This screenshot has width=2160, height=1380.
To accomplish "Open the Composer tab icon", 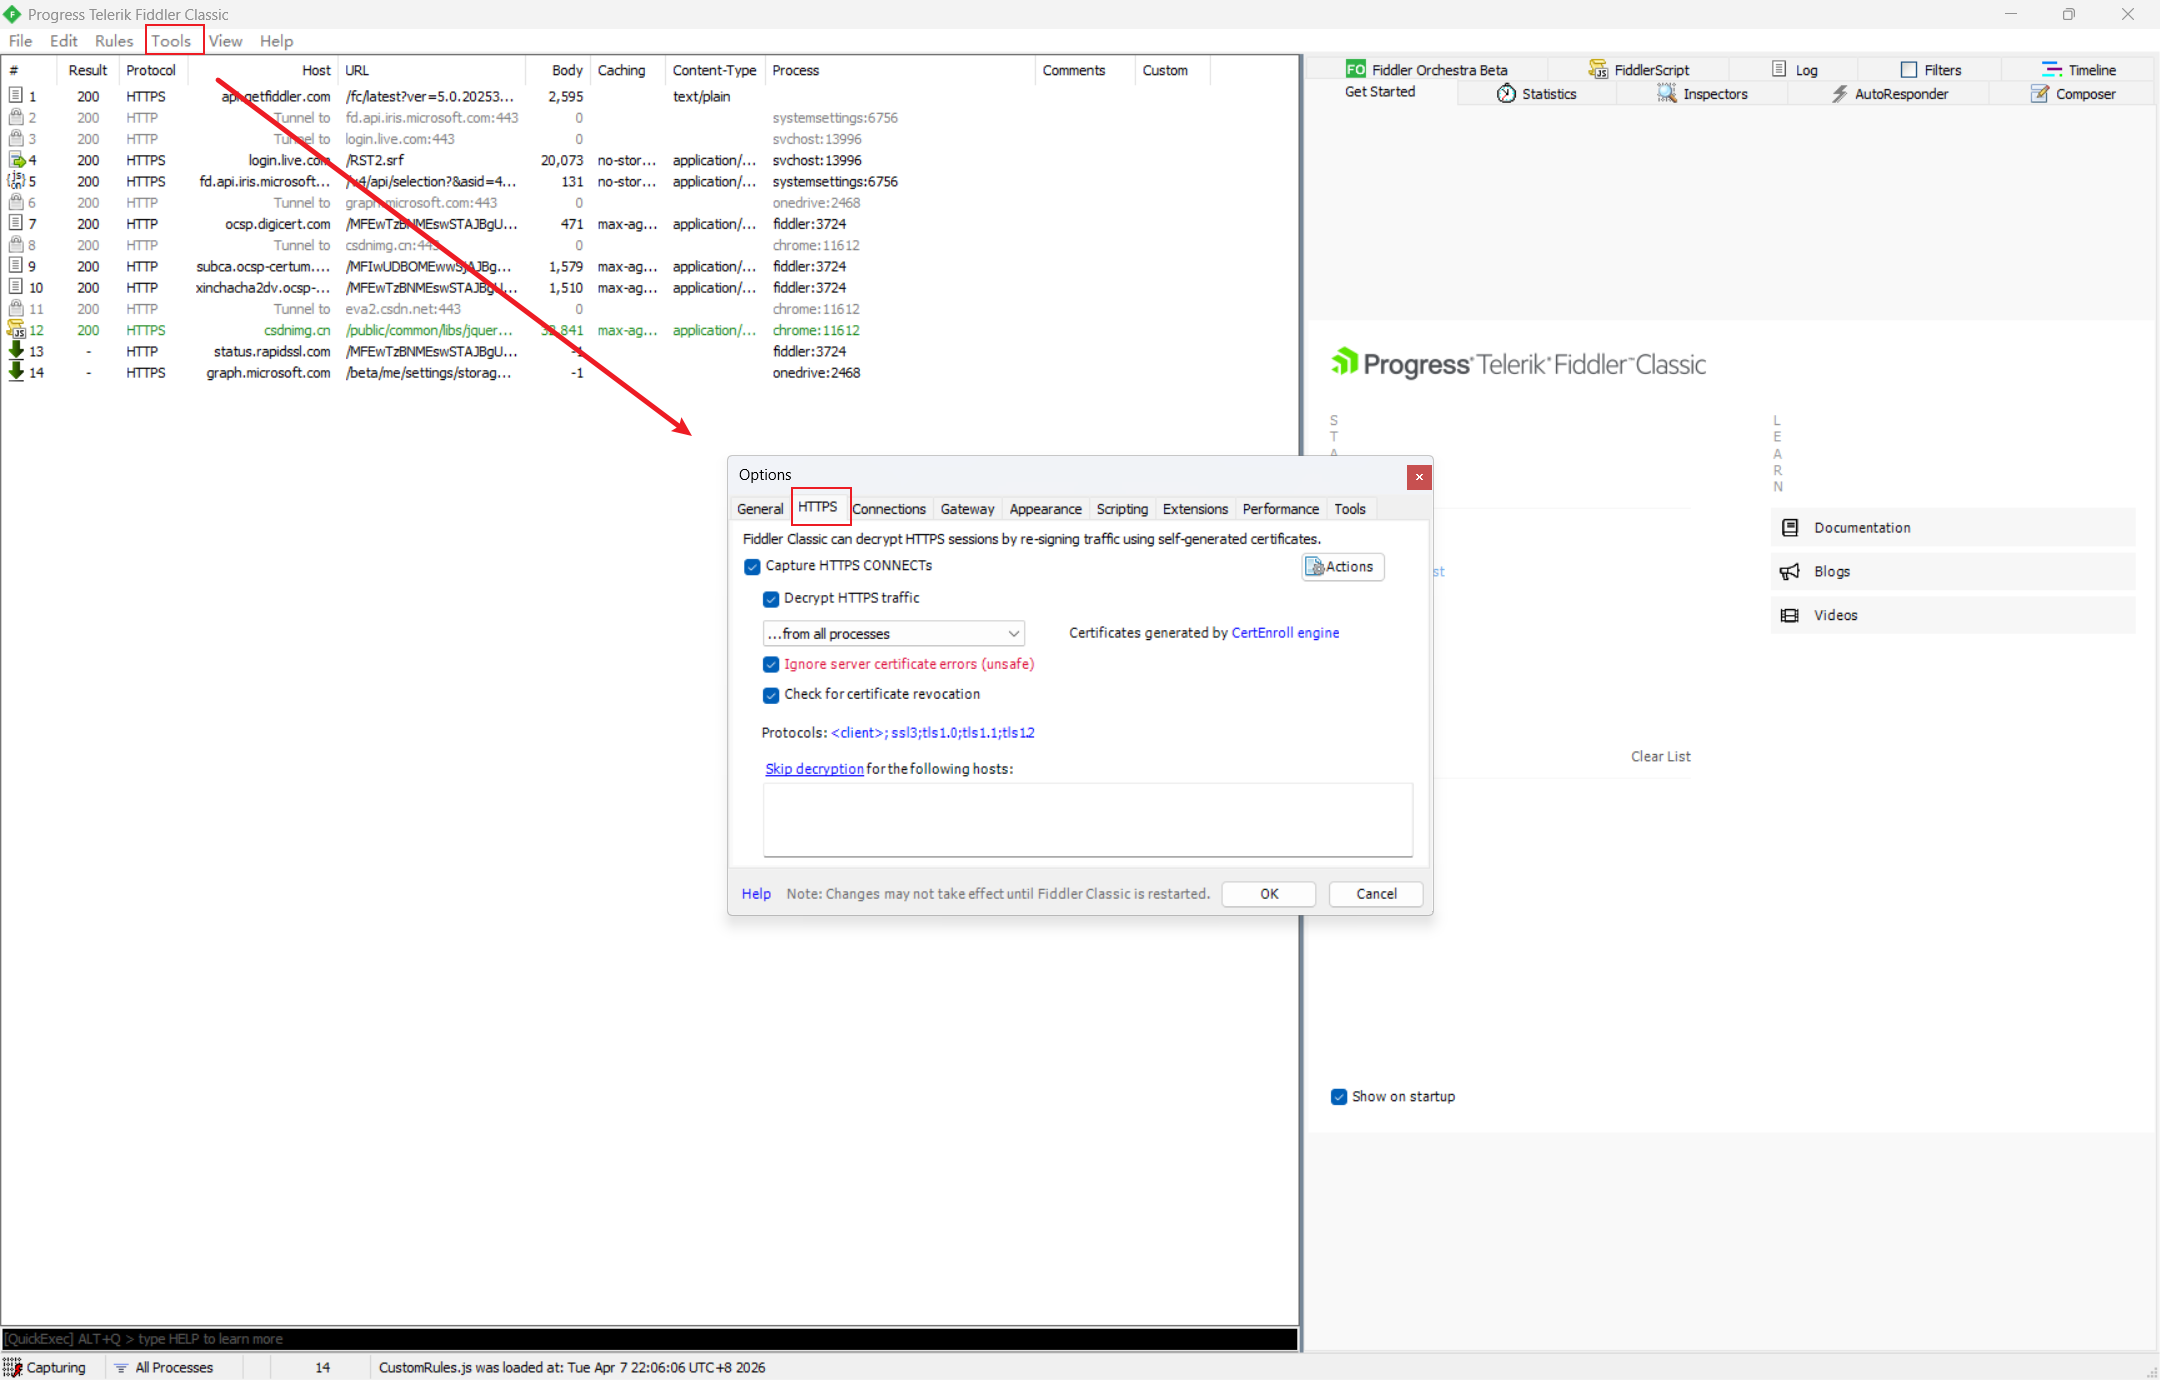I will (2040, 94).
